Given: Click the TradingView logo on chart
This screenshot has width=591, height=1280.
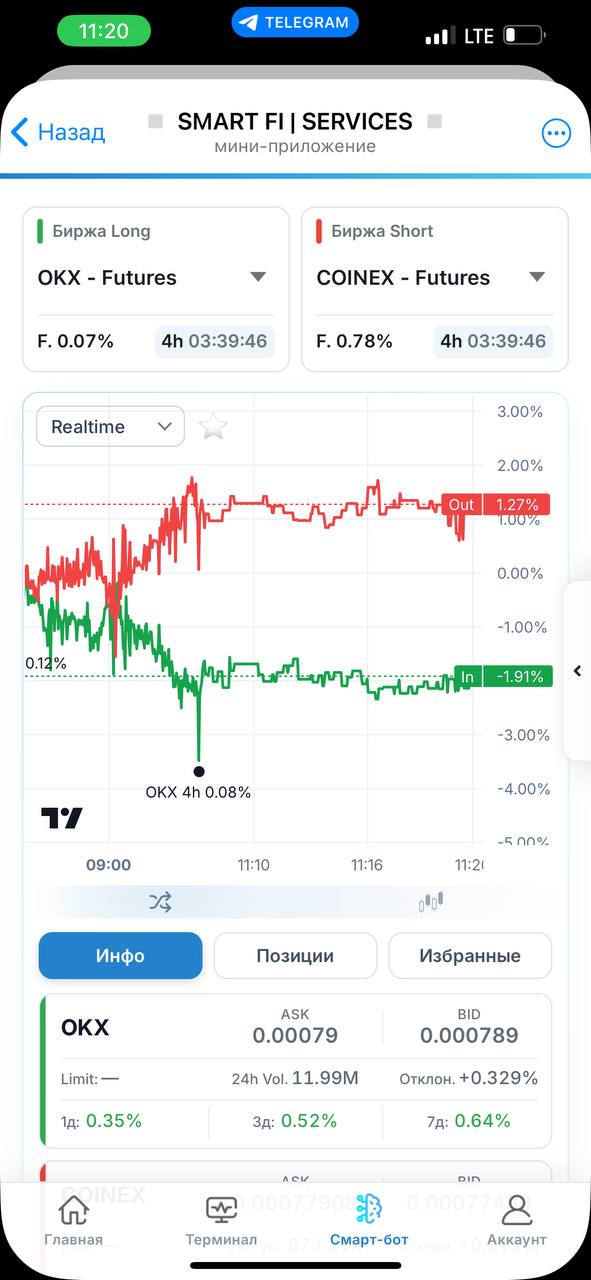Looking at the screenshot, I should tap(62, 817).
